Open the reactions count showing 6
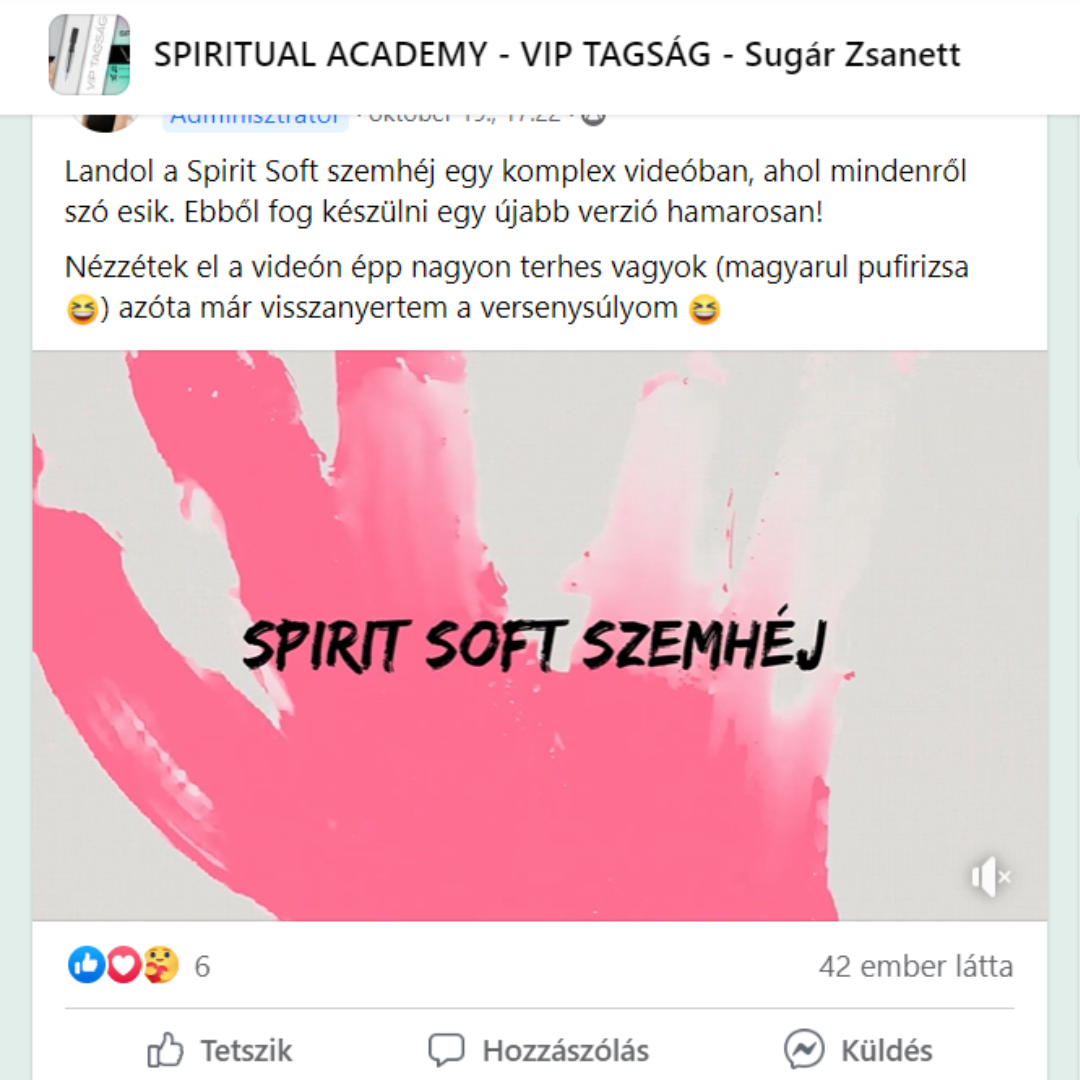 point(202,966)
